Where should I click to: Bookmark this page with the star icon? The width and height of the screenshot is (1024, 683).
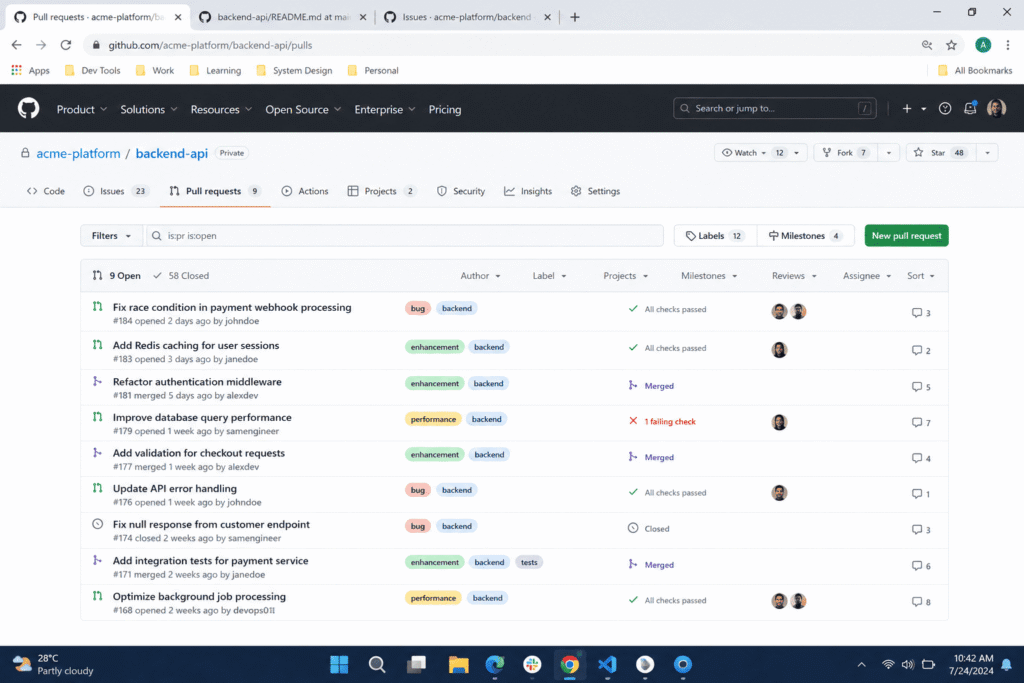[x=951, y=45]
